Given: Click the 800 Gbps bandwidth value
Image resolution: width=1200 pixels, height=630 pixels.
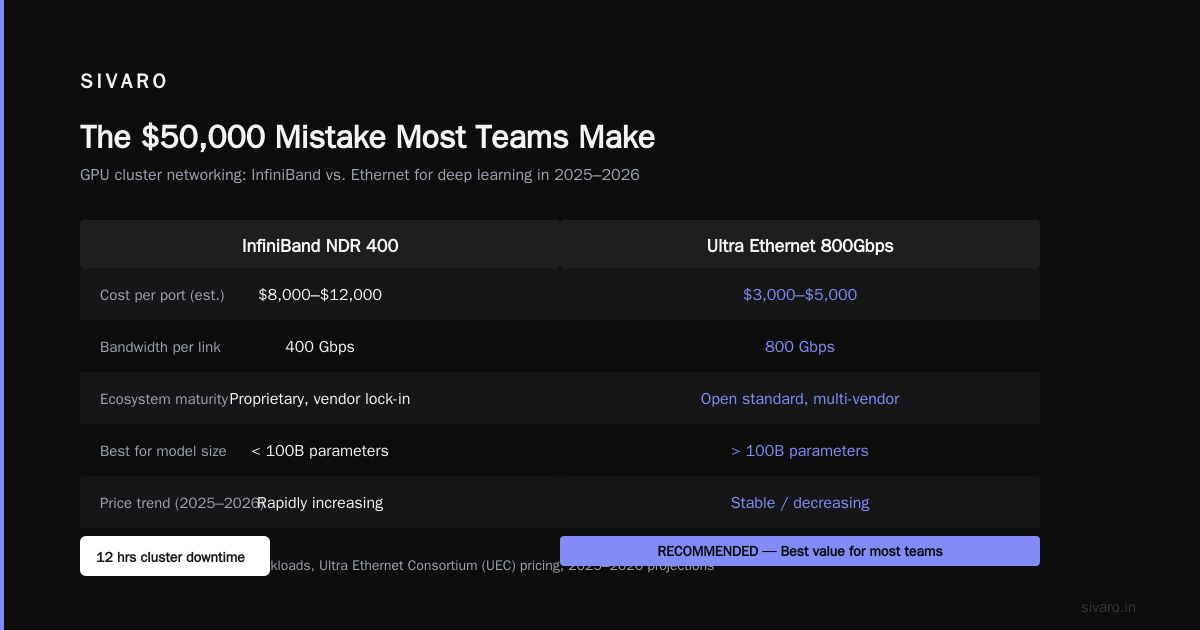Looking at the screenshot, I should pos(800,347).
